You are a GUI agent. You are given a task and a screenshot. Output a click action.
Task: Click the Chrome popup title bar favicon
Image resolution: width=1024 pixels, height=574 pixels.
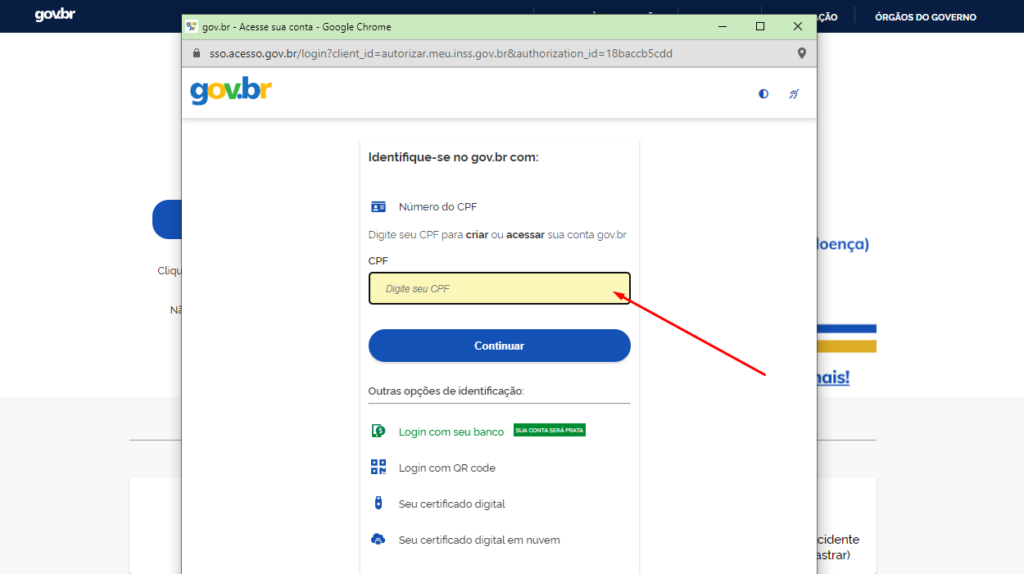[x=191, y=27]
